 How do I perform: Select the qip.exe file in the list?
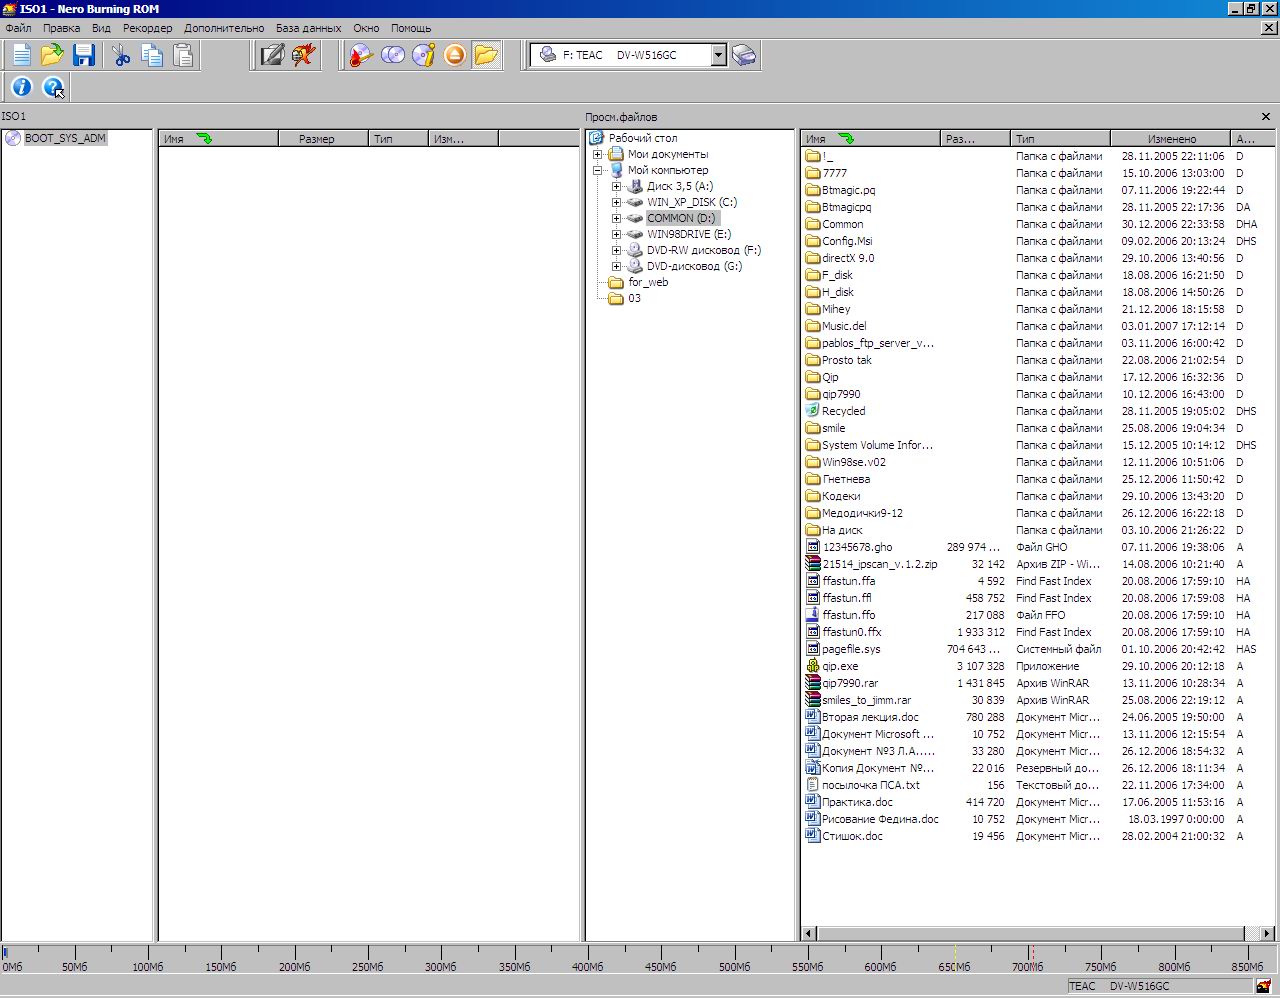pyautogui.click(x=840, y=666)
